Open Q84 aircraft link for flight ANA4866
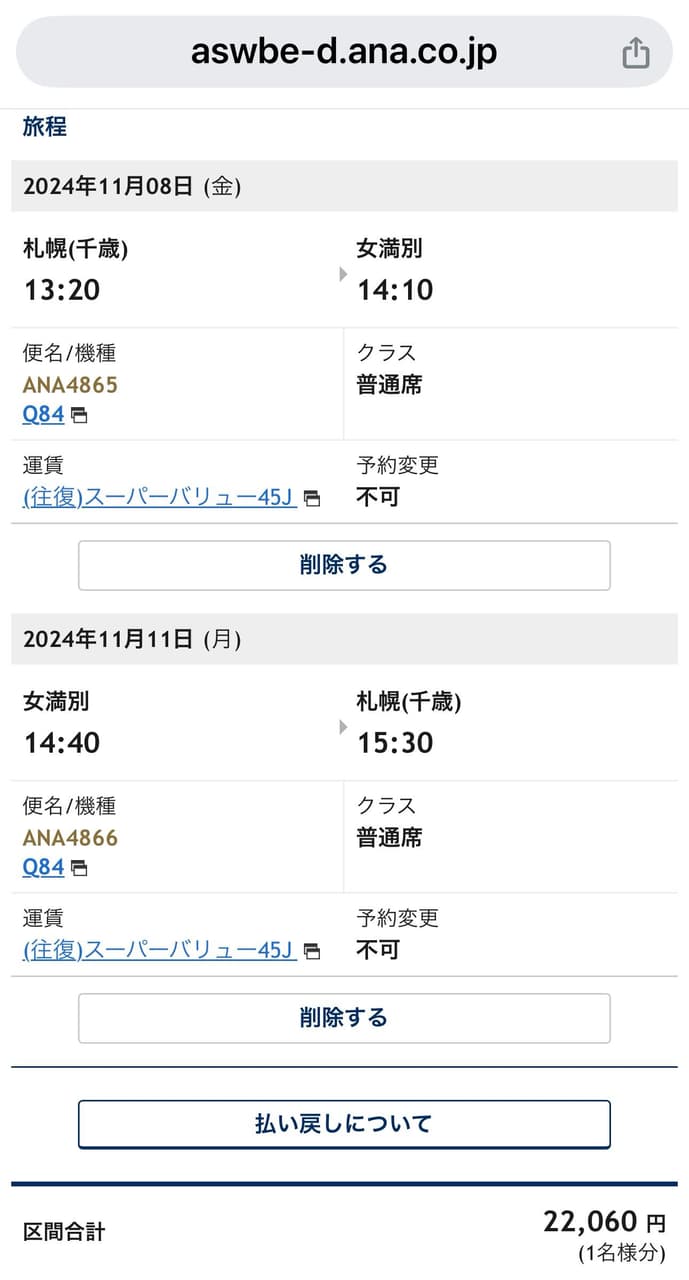The width and height of the screenshot is (689, 1280). point(43,867)
